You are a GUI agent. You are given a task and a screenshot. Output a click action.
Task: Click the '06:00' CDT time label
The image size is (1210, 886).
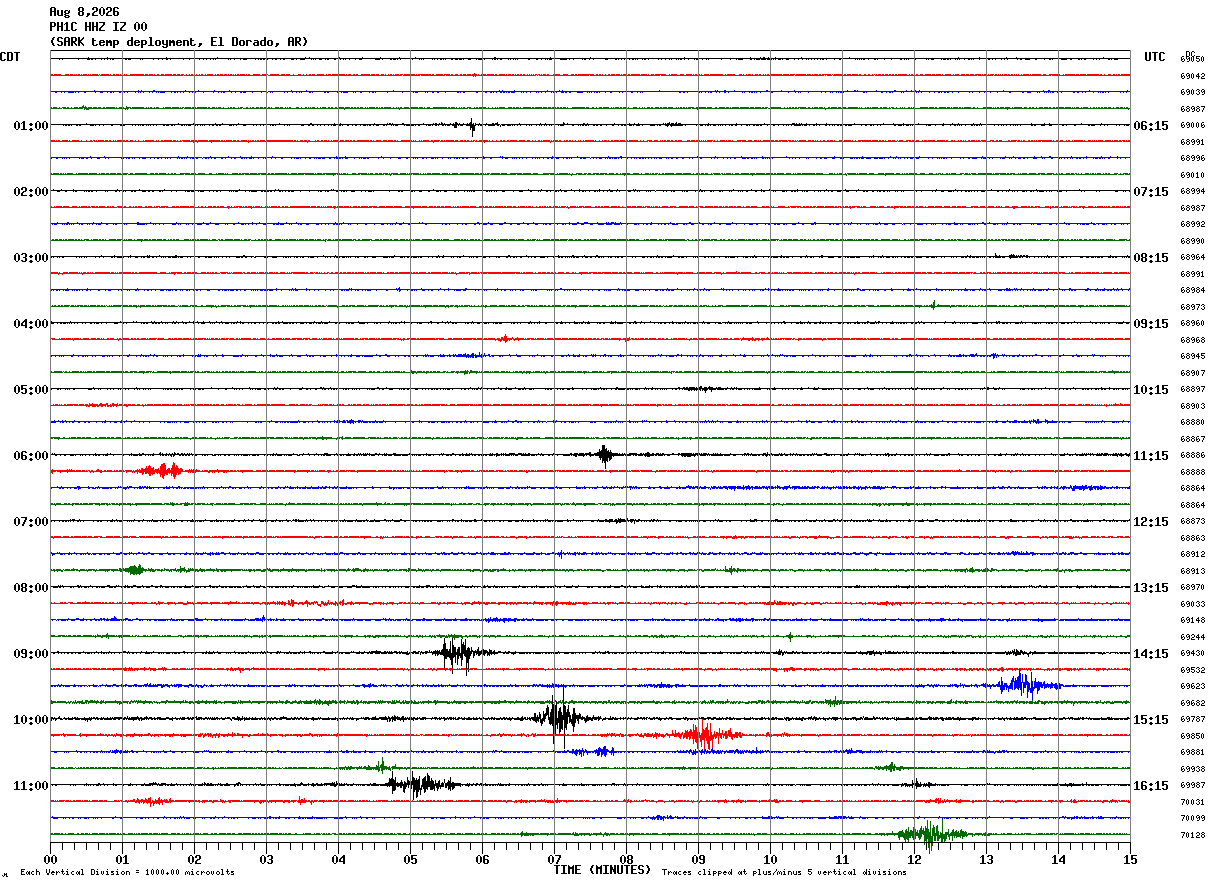click(31, 456)
